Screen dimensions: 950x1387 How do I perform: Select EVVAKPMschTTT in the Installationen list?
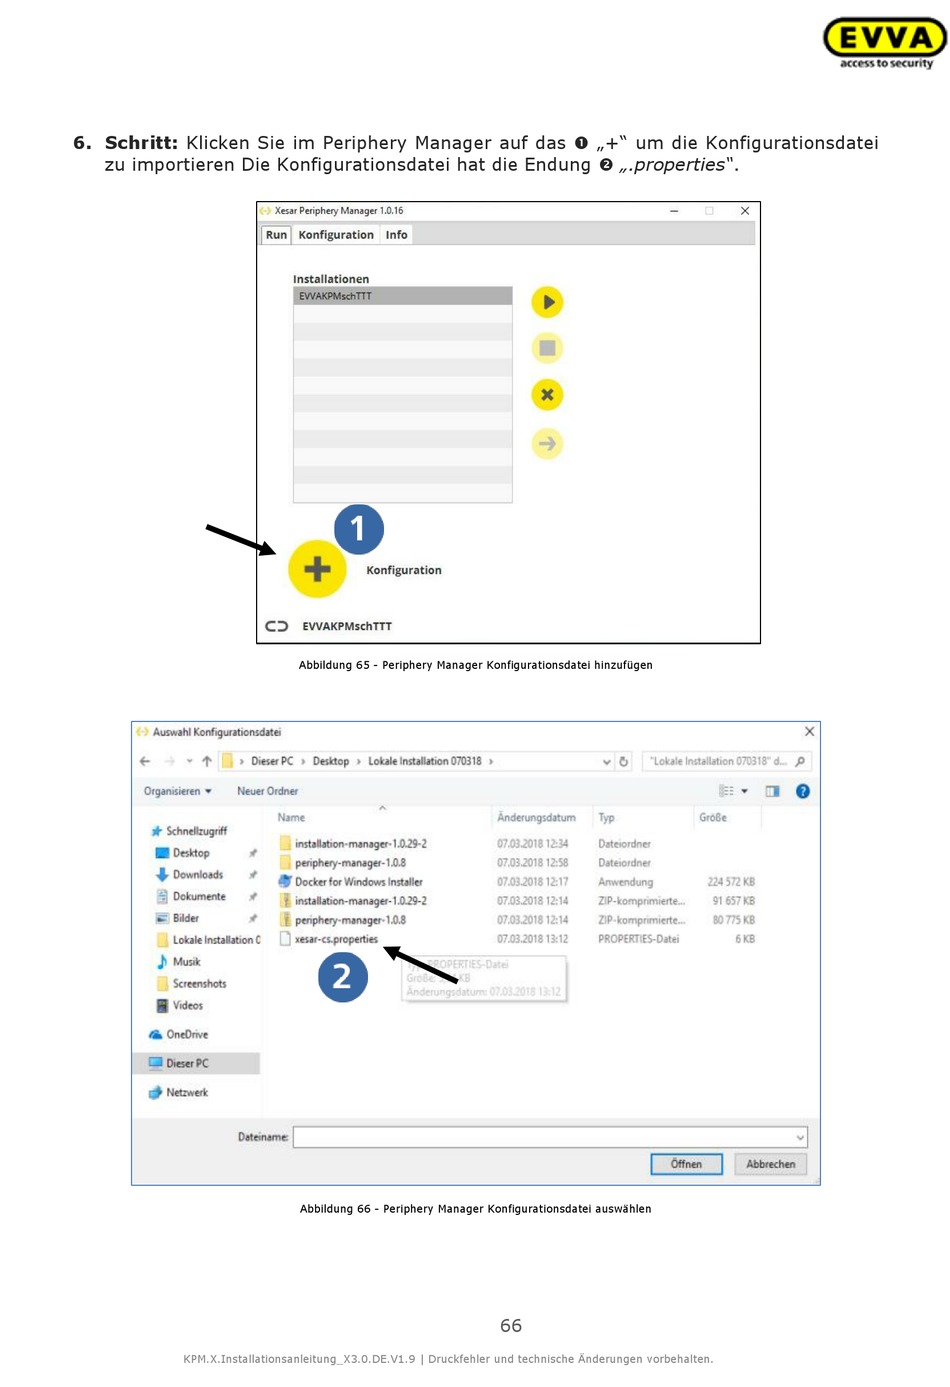403,296
